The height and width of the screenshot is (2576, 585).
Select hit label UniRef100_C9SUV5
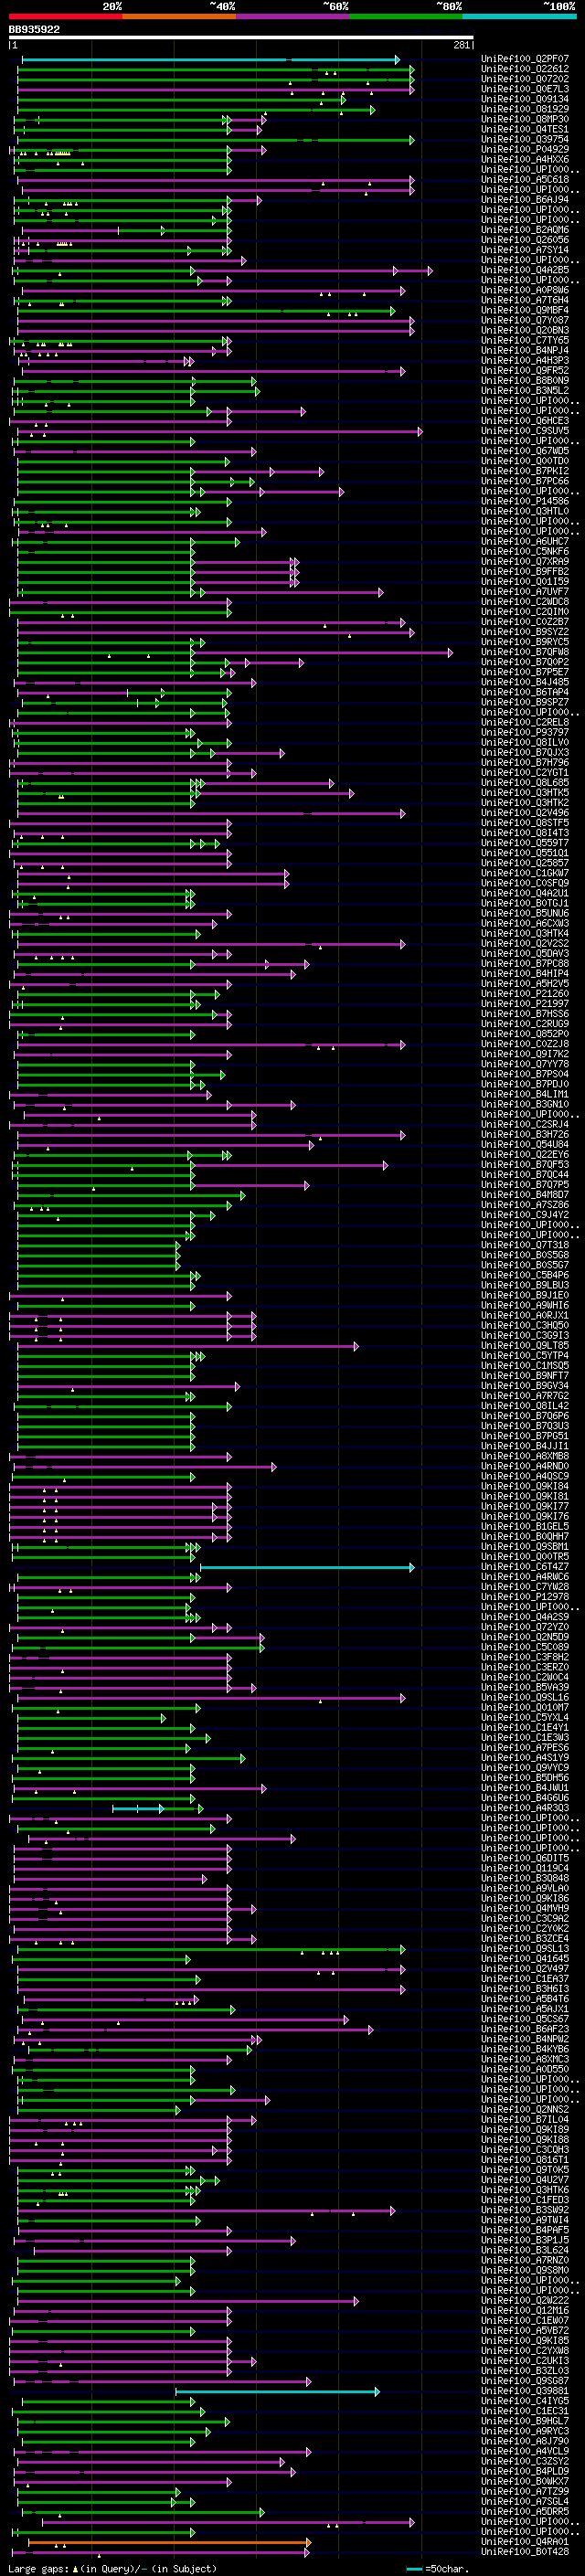[525, 431]
